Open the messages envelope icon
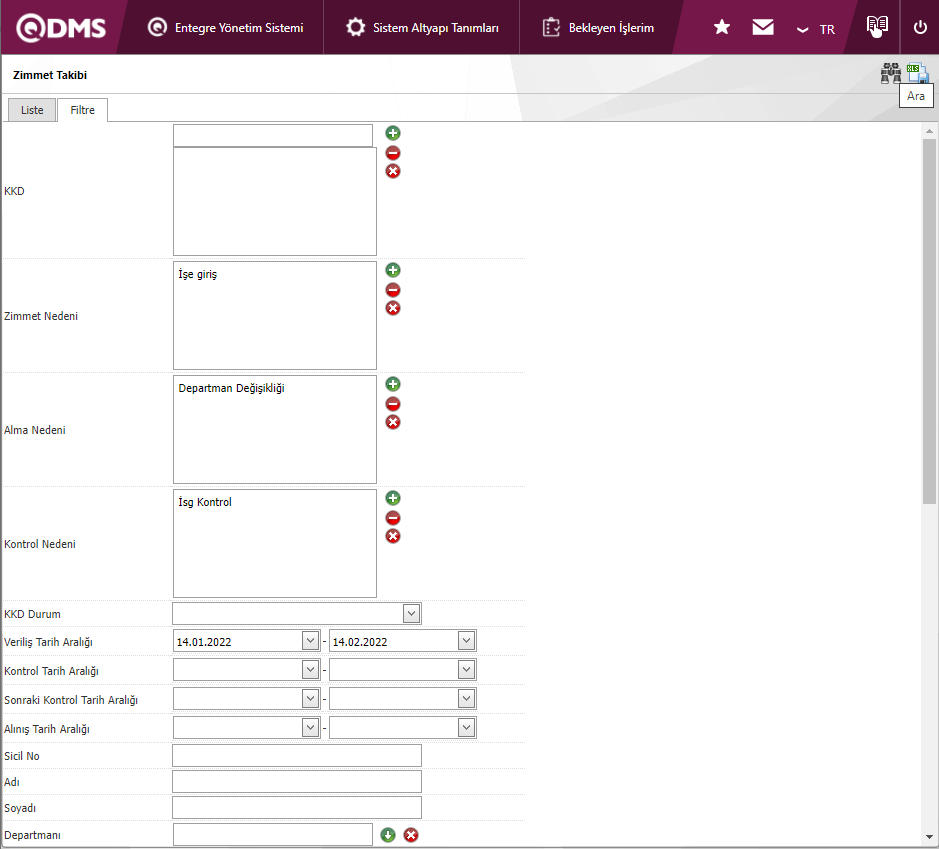Image resolution: width=939 pixels, height=849 pixels. click(763, 27)
